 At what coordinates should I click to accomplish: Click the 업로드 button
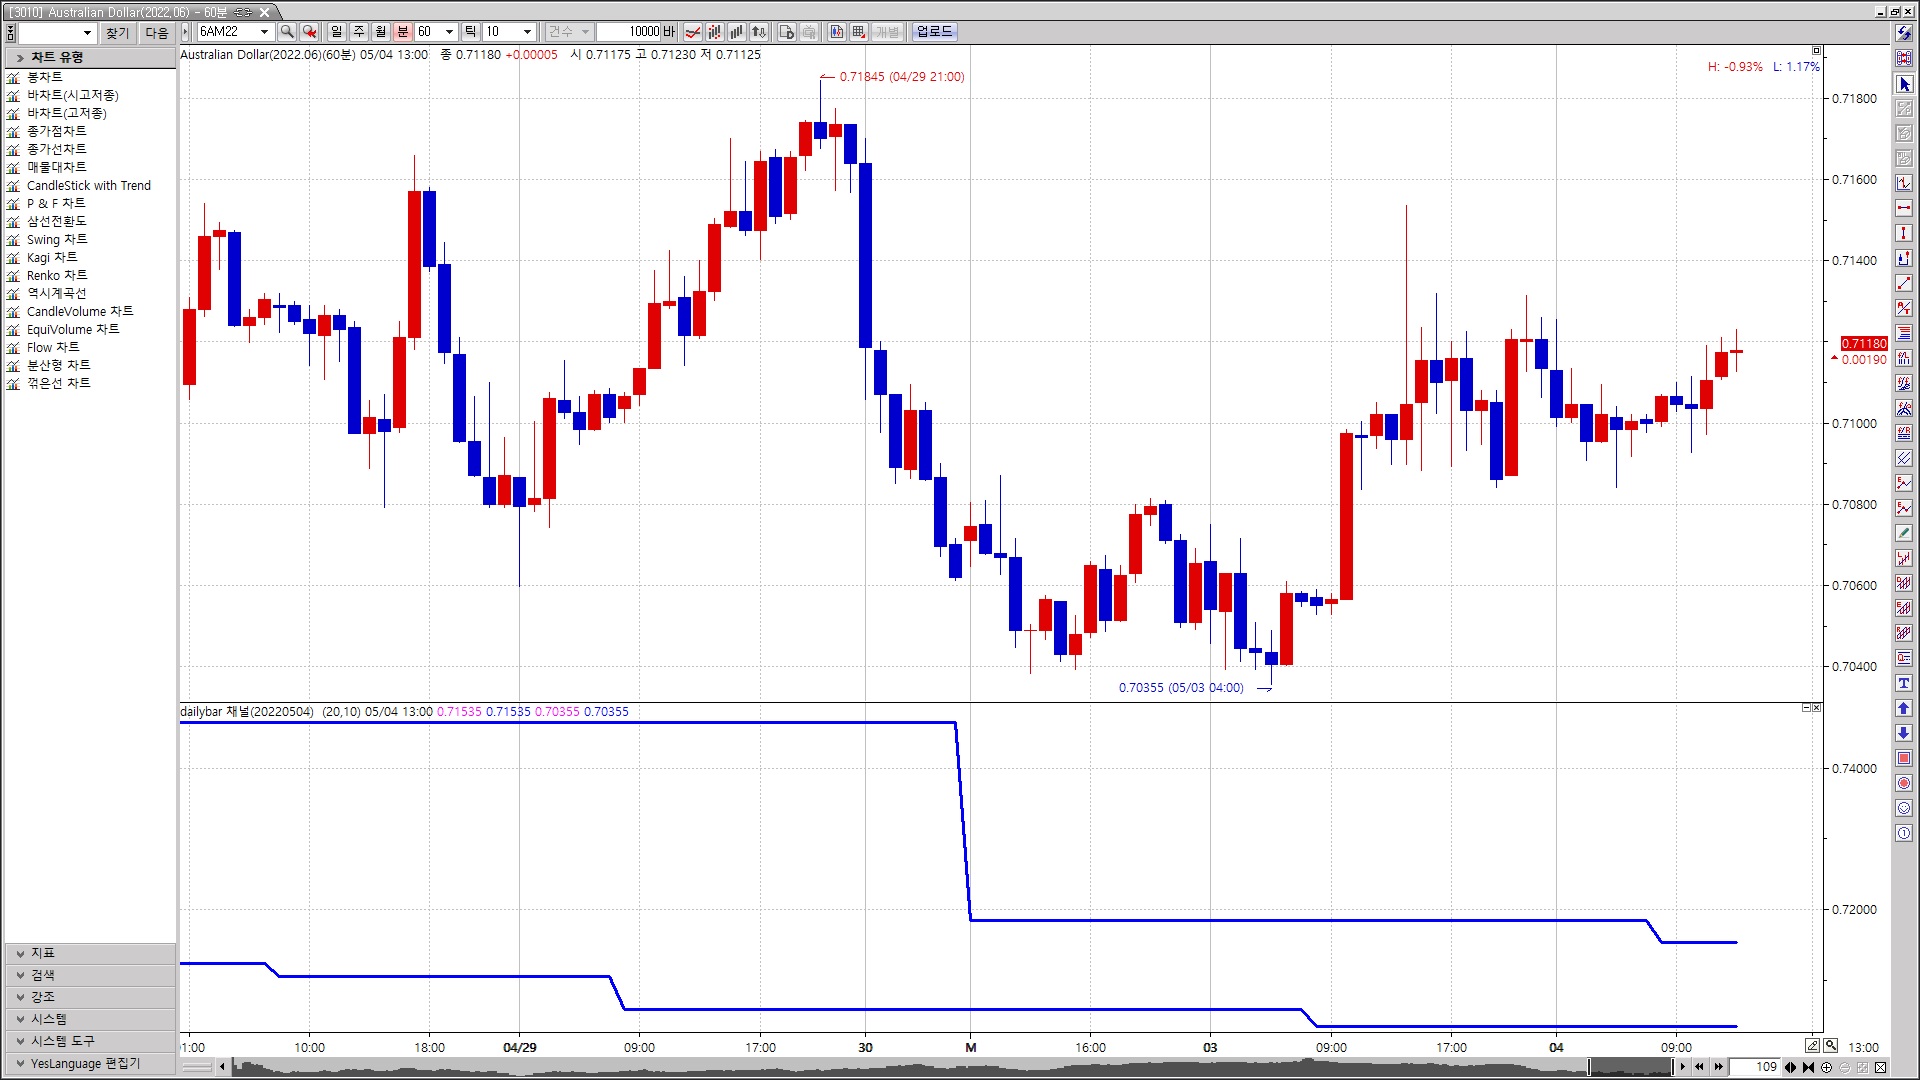click(x=934, y=32)
